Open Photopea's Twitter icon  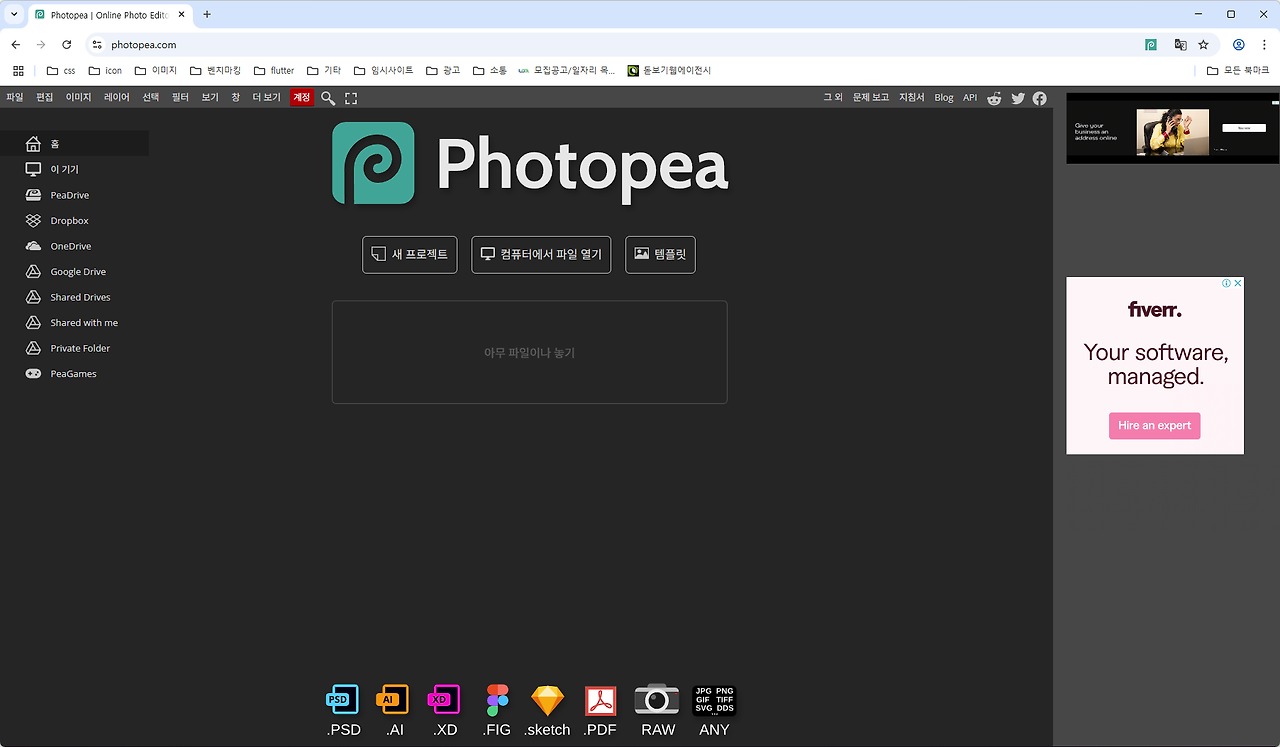(1018, 98)
